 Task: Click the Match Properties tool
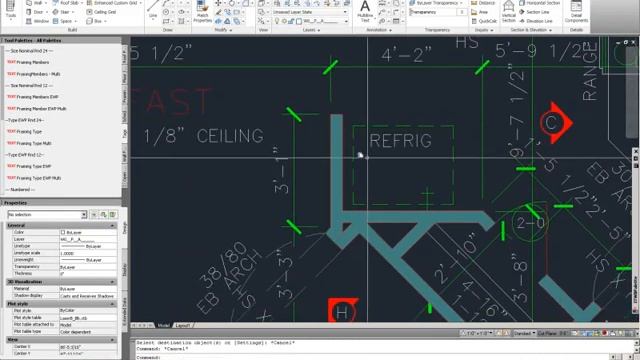tap(202, 11)
